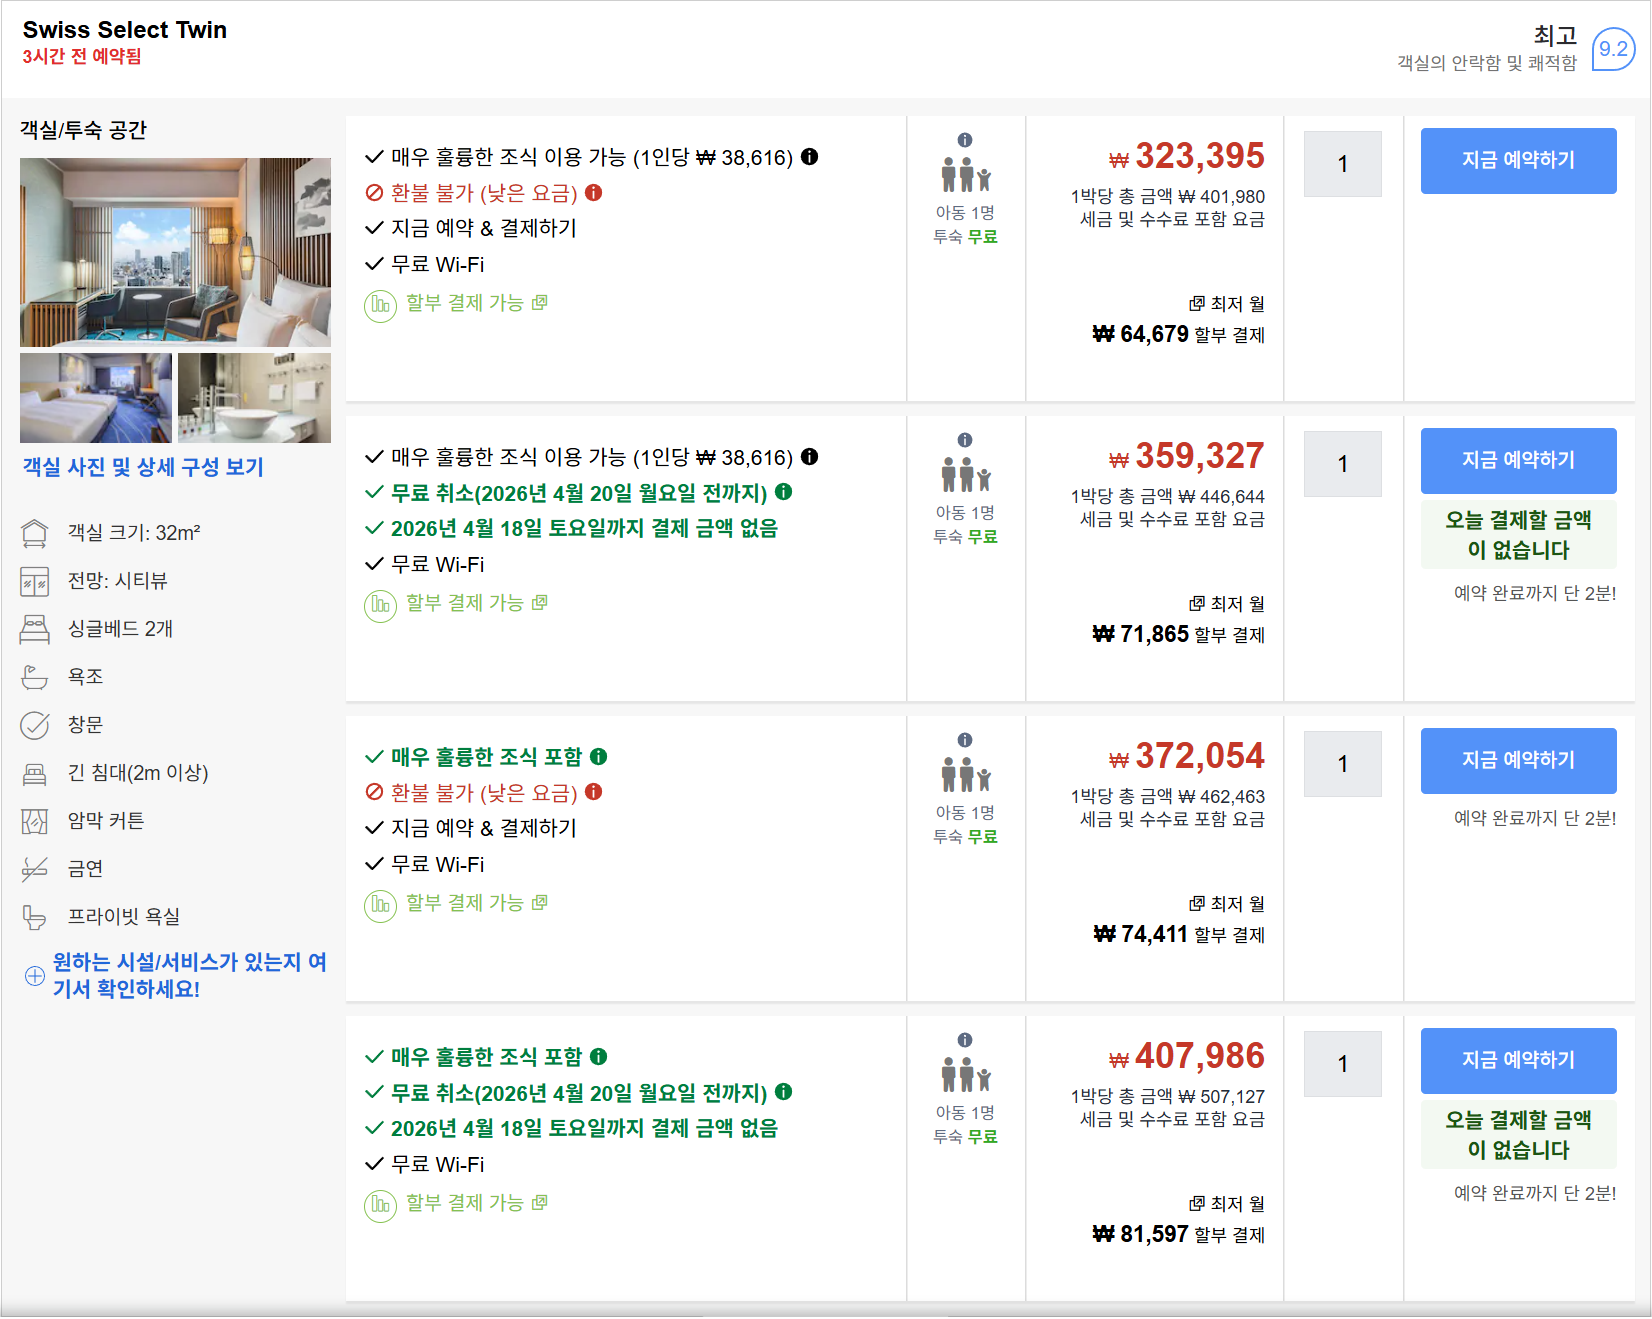Screen dimensions: 1652x1319
Task: Open room quantity selector for ₩407,986 rate
Action: [1343, 1064]
